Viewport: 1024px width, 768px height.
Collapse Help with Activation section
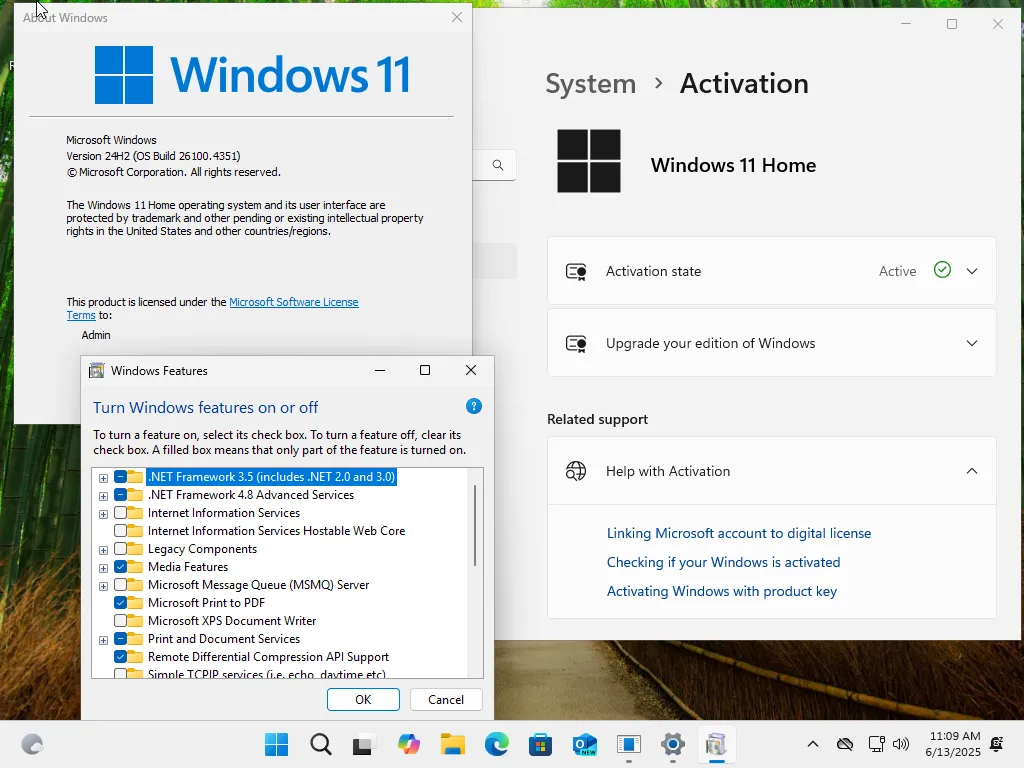pos(972,471)
